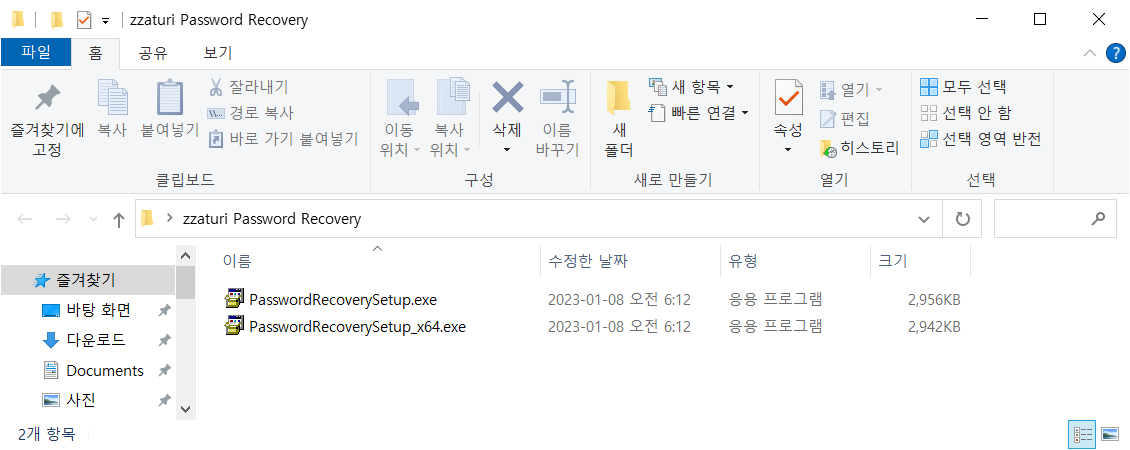The image size is (1130, 450).
Task: Click the 2,942KB size cell
Action: click(x=935, y=327)
